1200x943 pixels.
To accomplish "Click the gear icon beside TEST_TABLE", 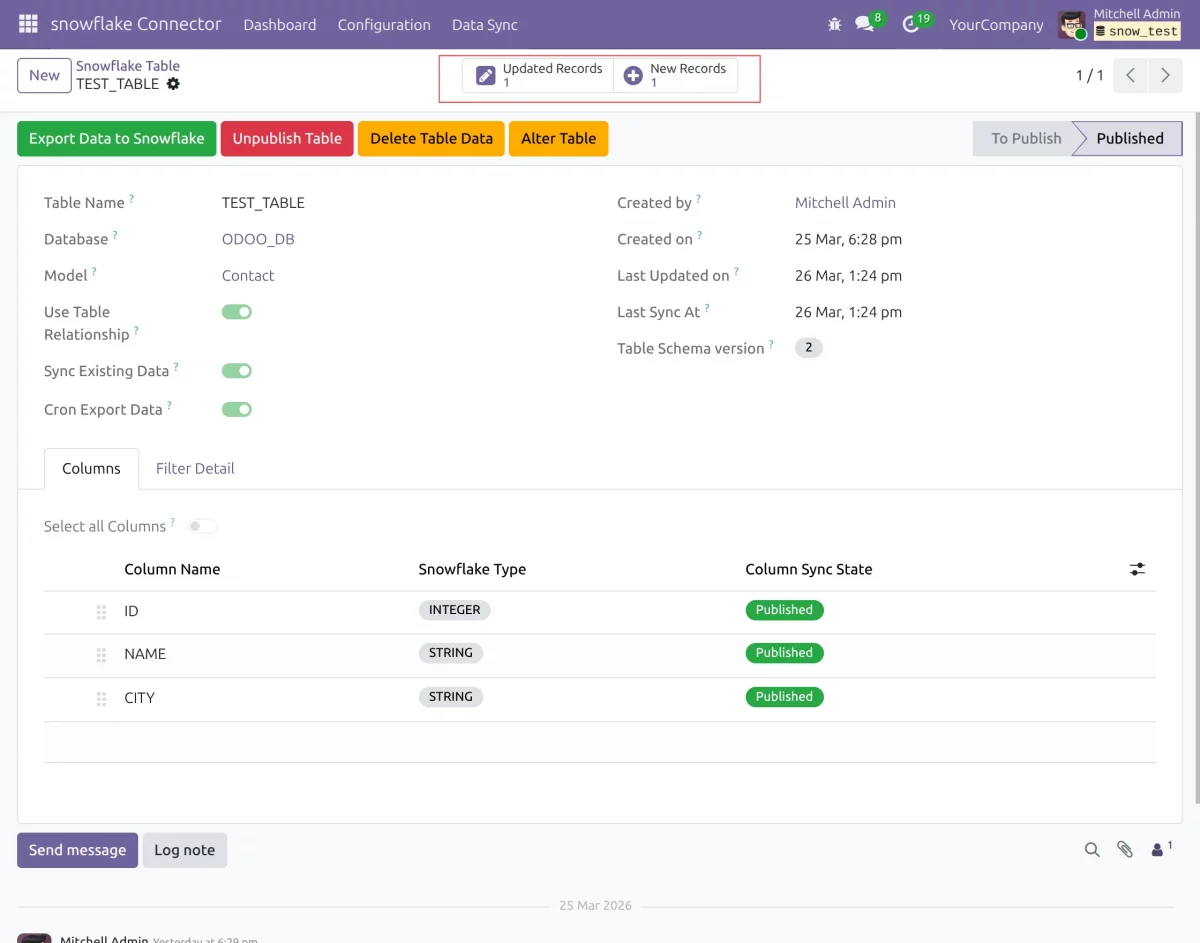I will click(173, 84).
